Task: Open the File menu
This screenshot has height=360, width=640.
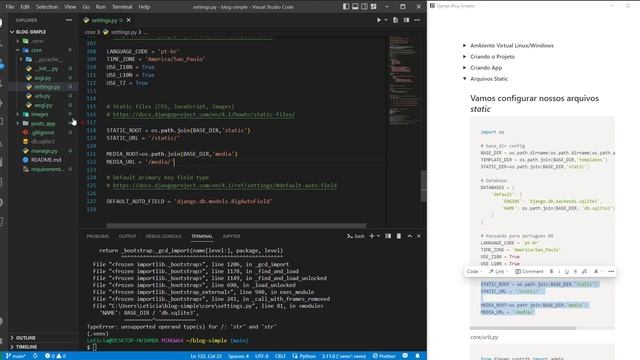Action: point(10,7)
